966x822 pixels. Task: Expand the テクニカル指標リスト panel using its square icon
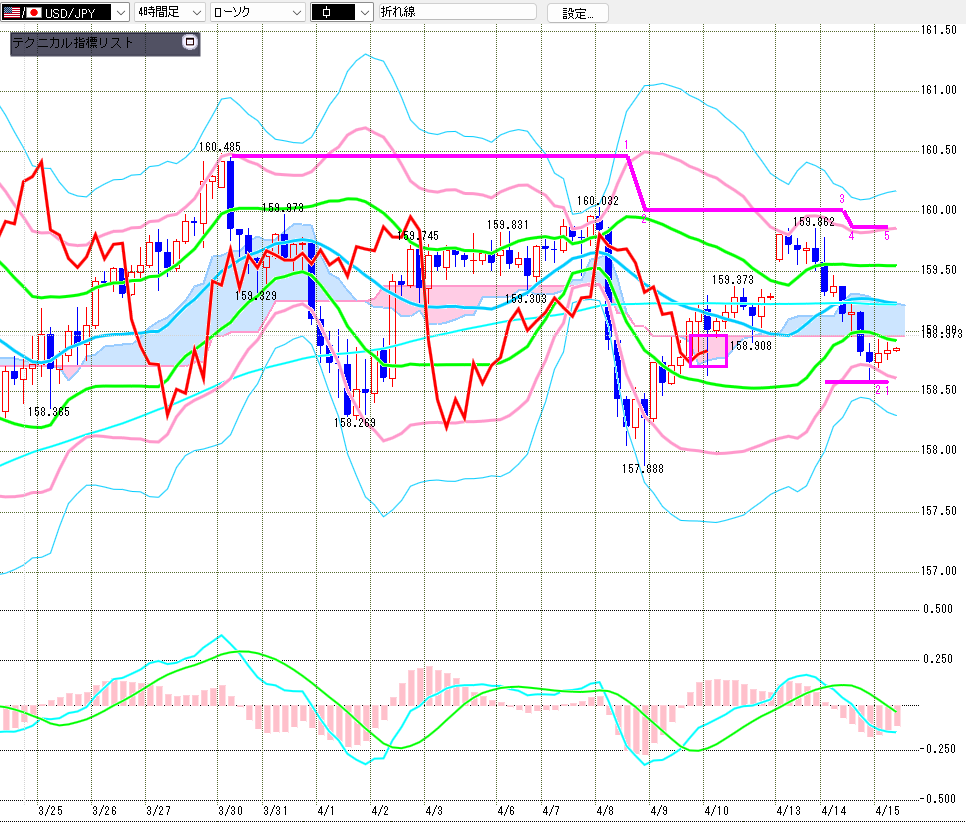pyautogui.click(x=190, y=43)
